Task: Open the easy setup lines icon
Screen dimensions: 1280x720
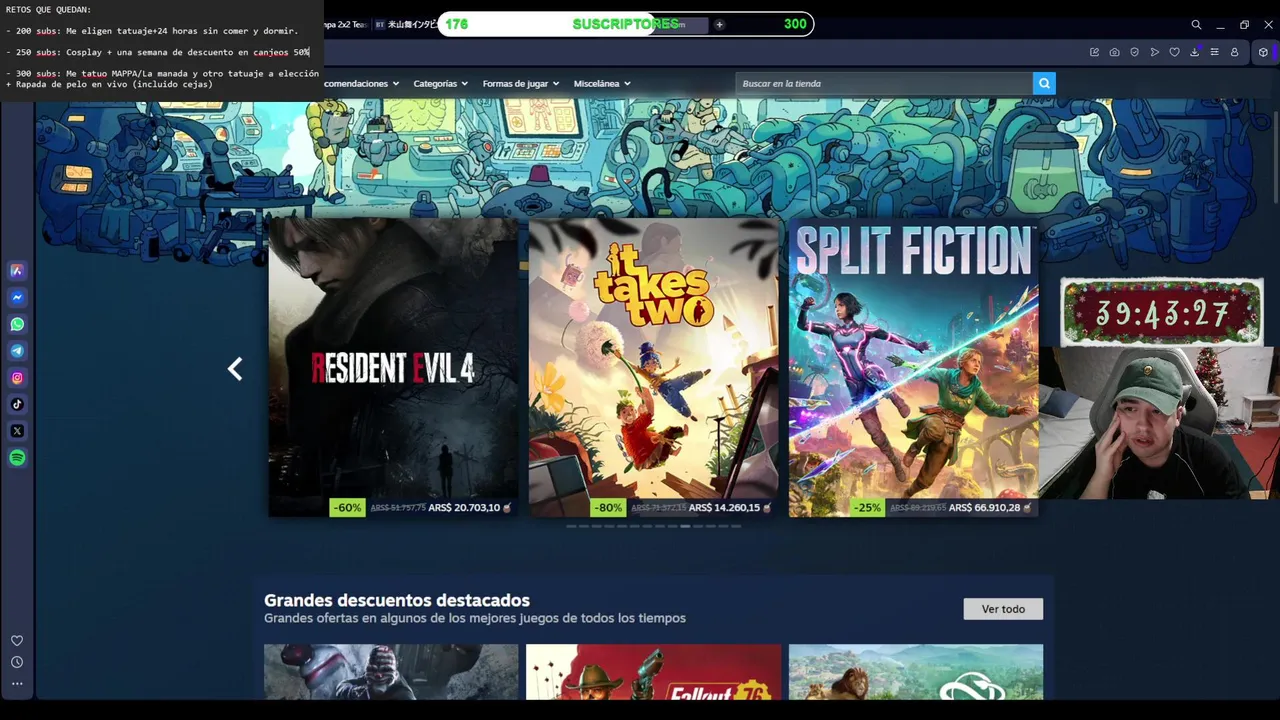Action: coord(1214,52)
